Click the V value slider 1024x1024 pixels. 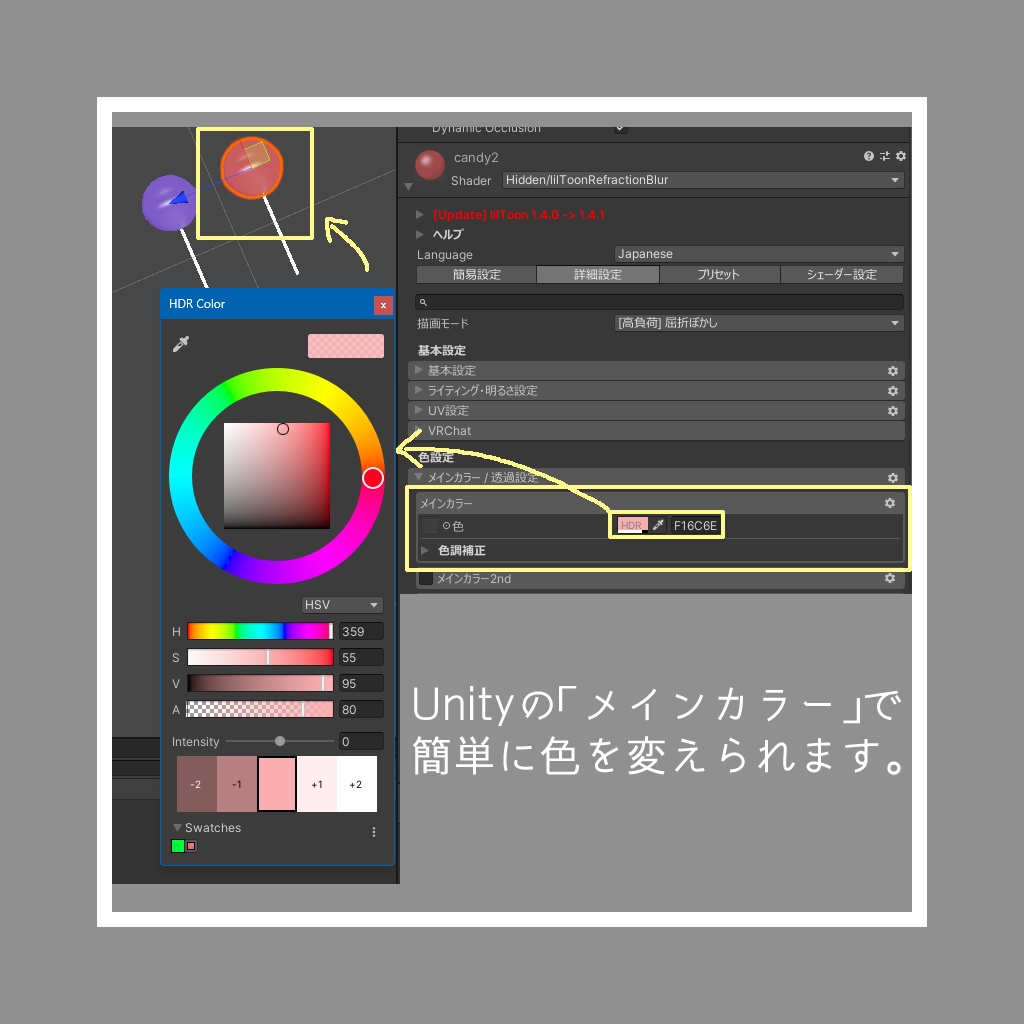pyautogui.click(x=260, y=683)
